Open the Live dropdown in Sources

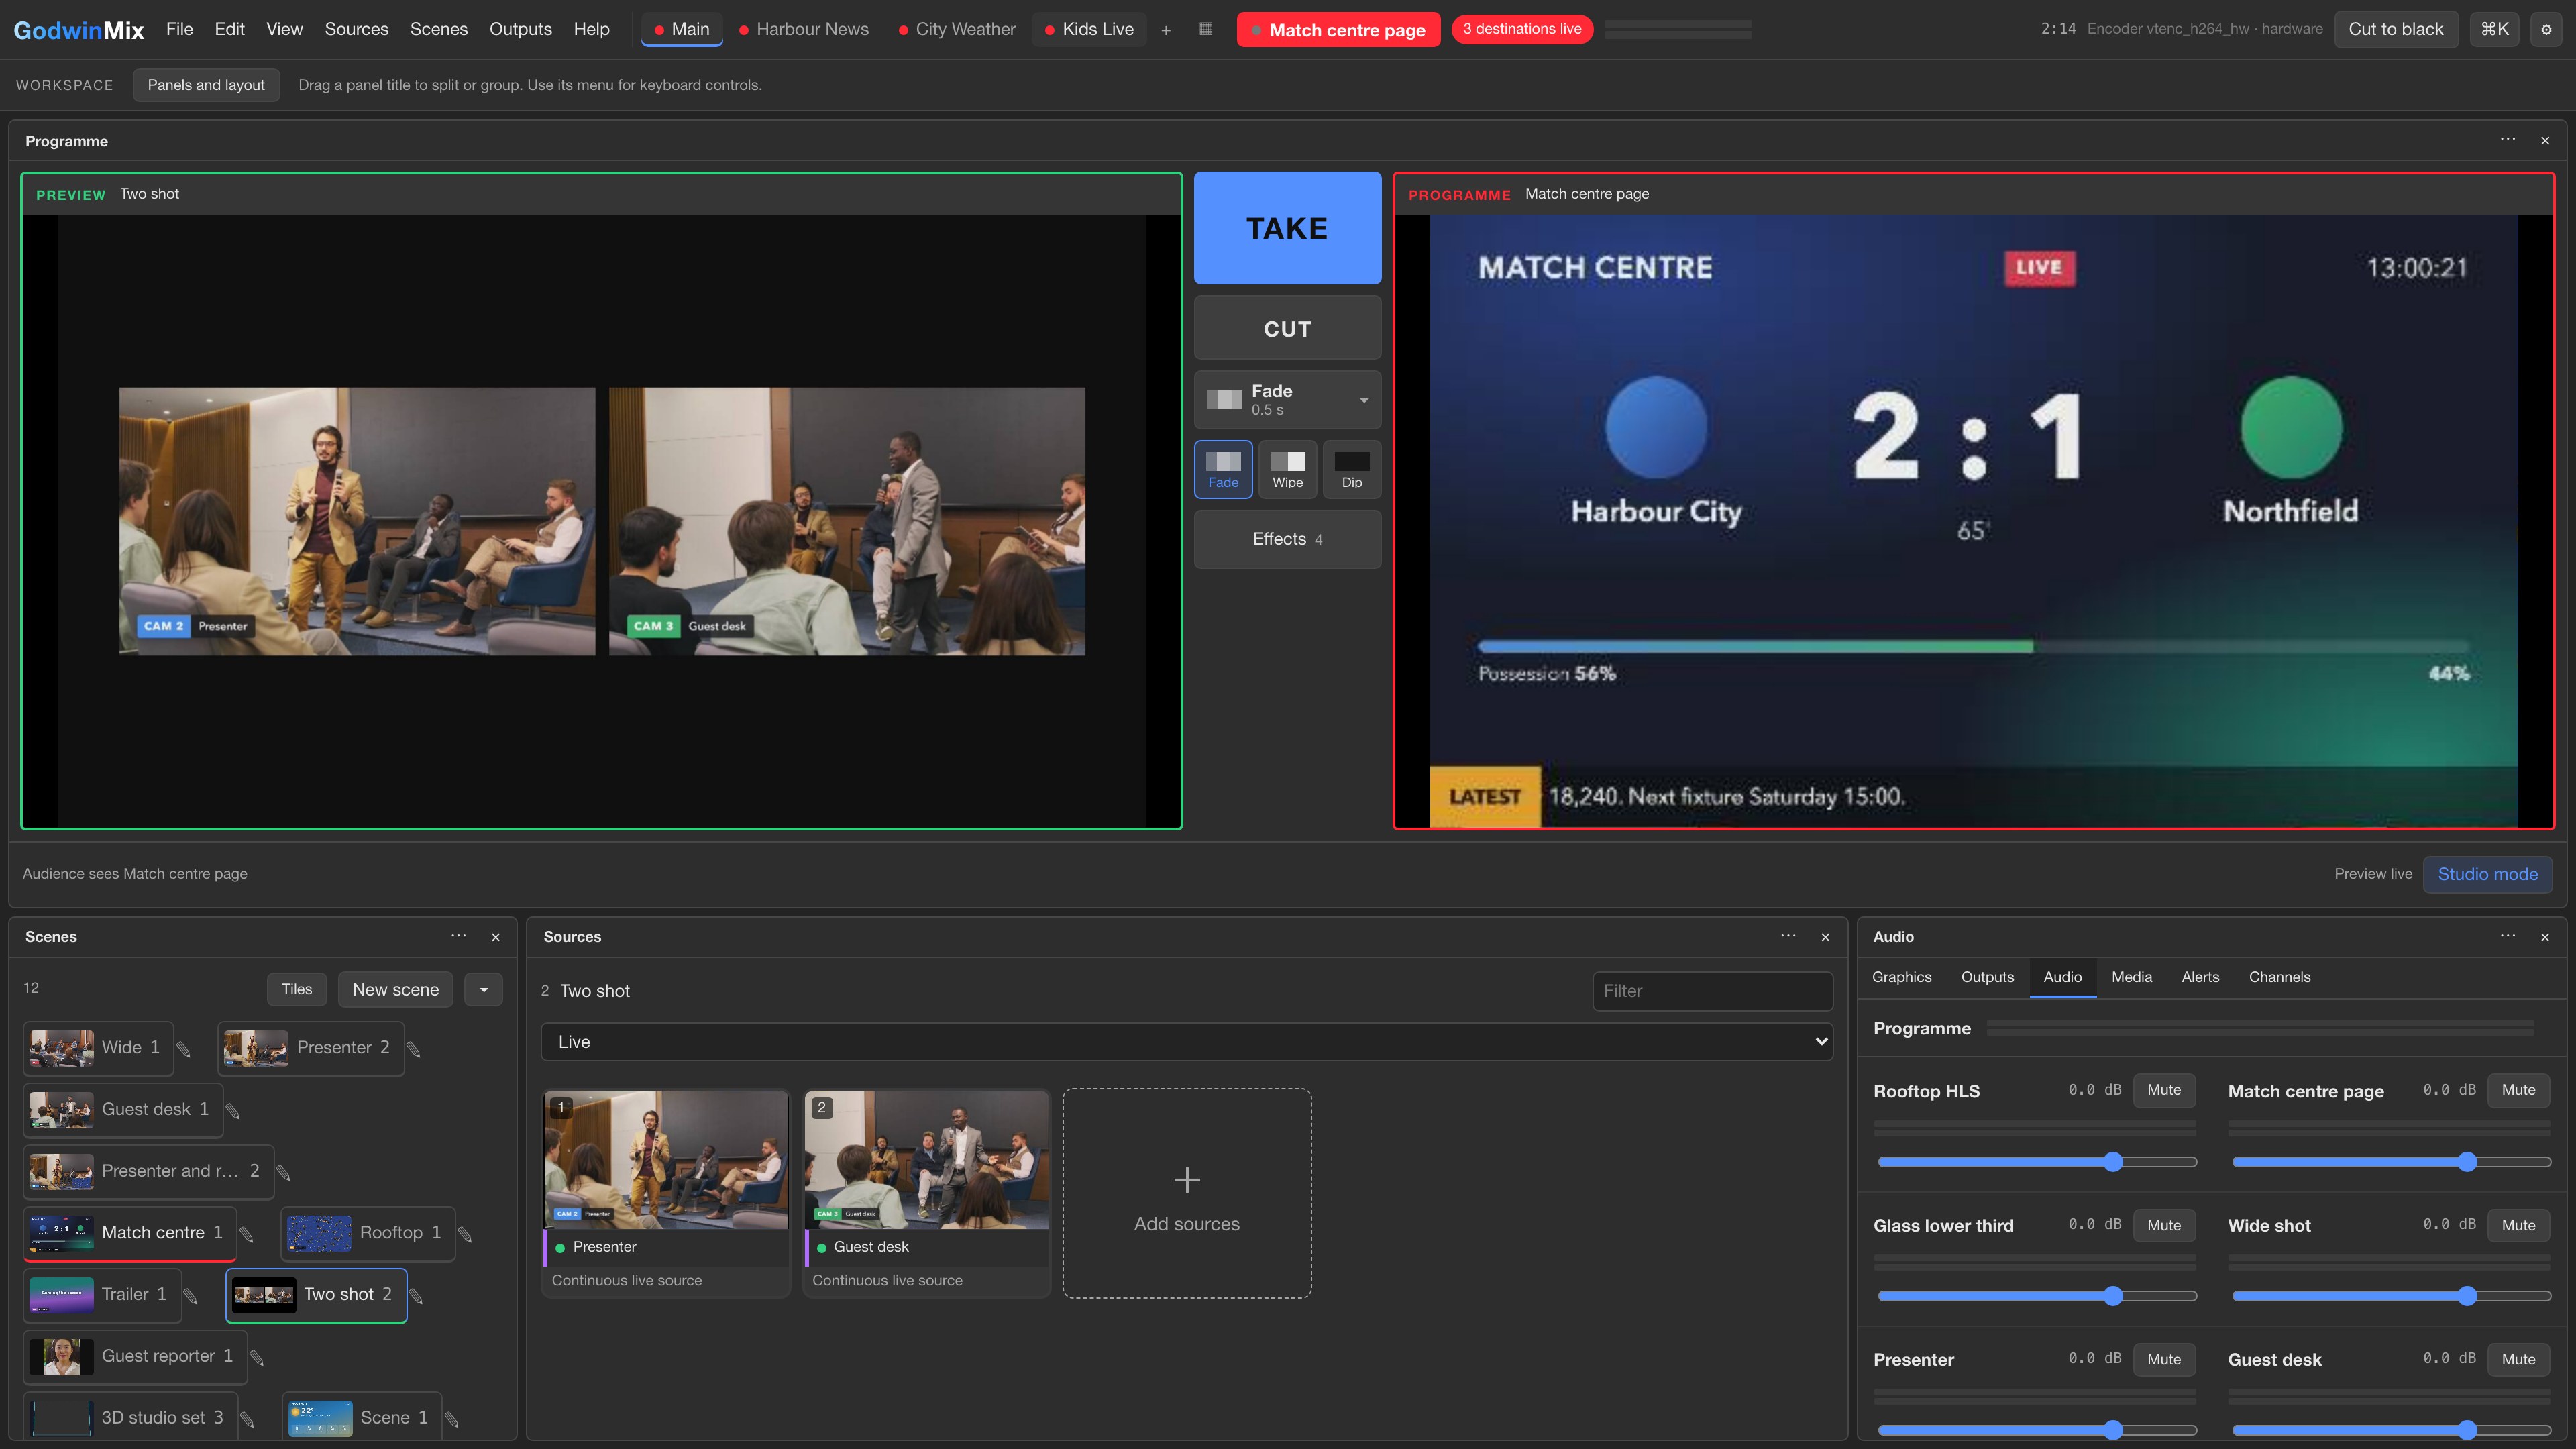[1187, 1041]
